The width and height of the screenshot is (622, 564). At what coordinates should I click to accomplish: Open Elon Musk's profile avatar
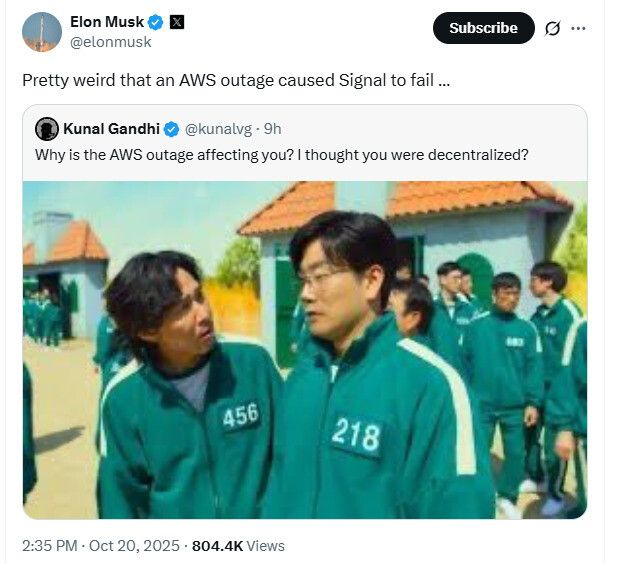click(42, 32)
